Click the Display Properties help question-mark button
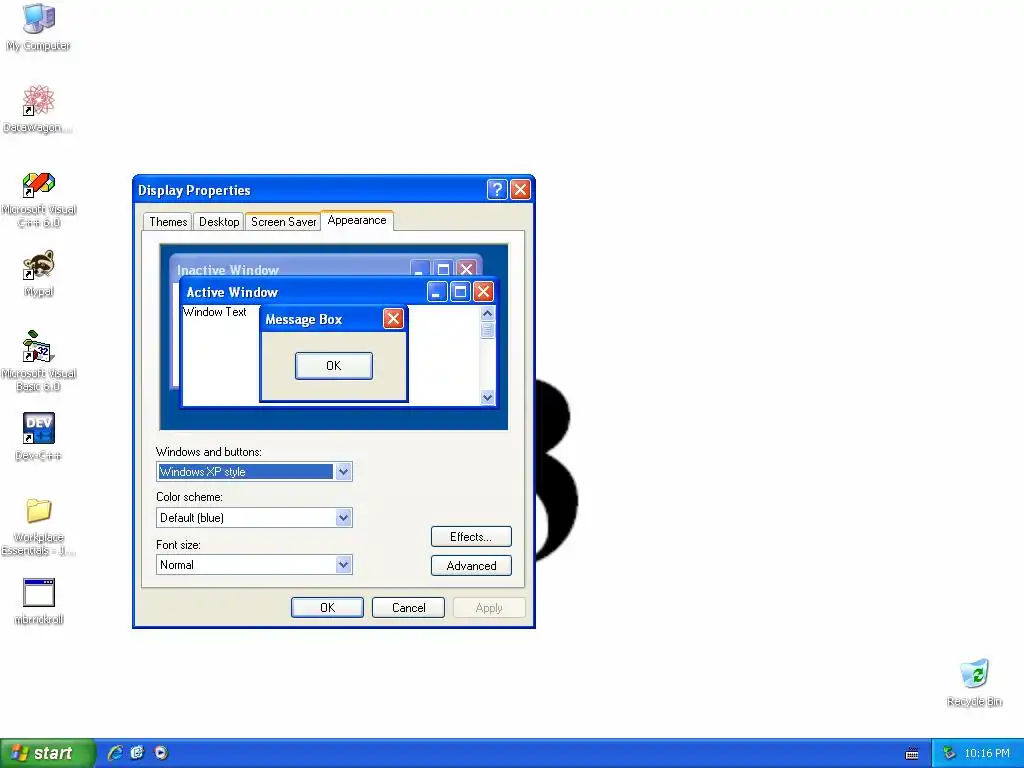The image size is (1024, 768). click(x=497, y=190)
